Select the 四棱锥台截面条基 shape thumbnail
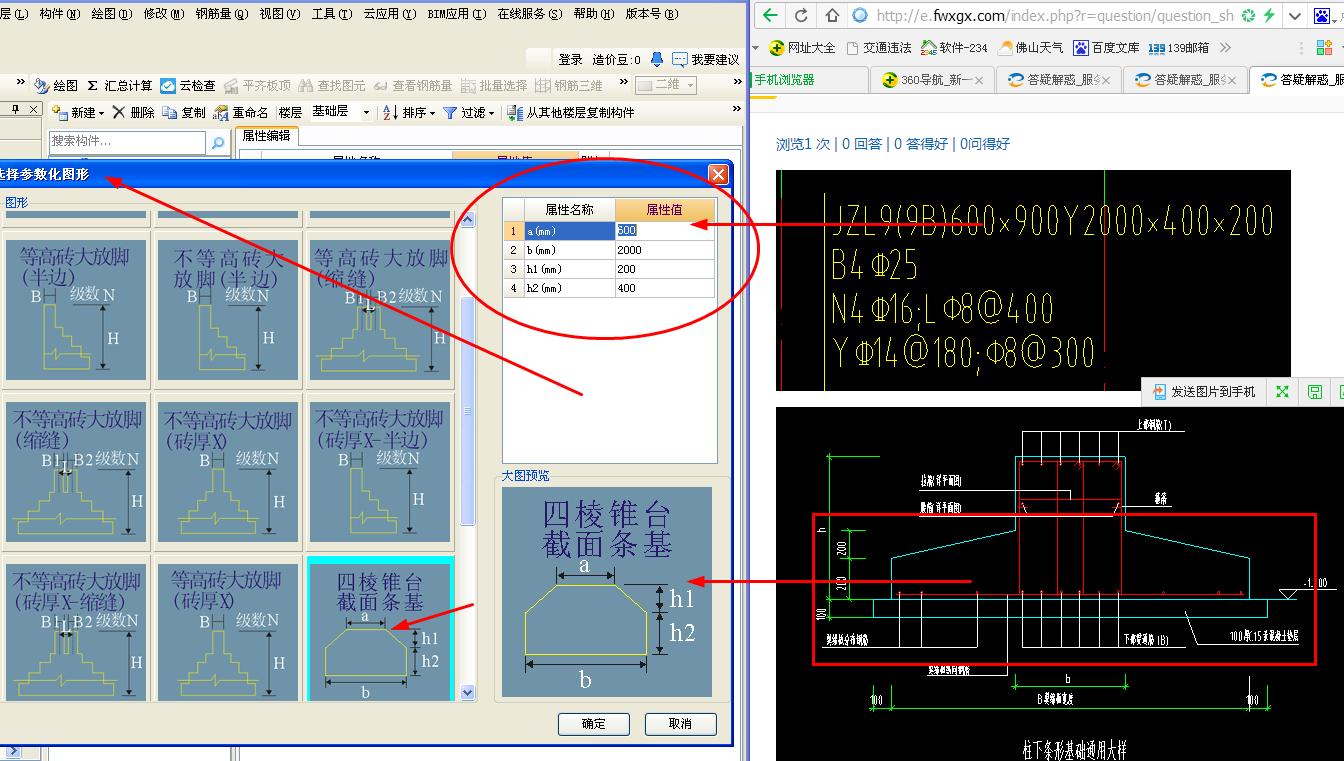The width and height of the screenshot is (1344, 761). pyautogui.click(x=380, y=629)
